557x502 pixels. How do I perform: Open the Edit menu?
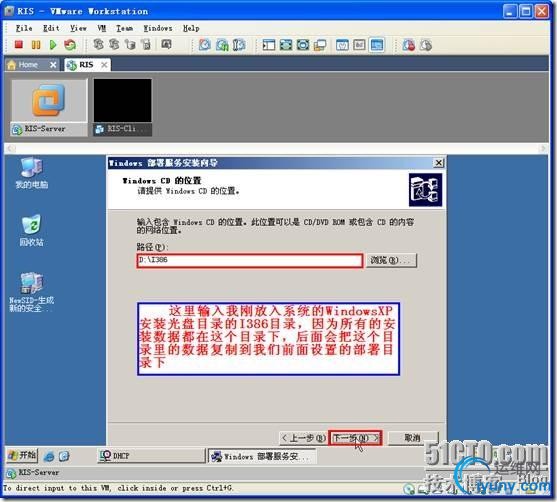click(51, 28)
